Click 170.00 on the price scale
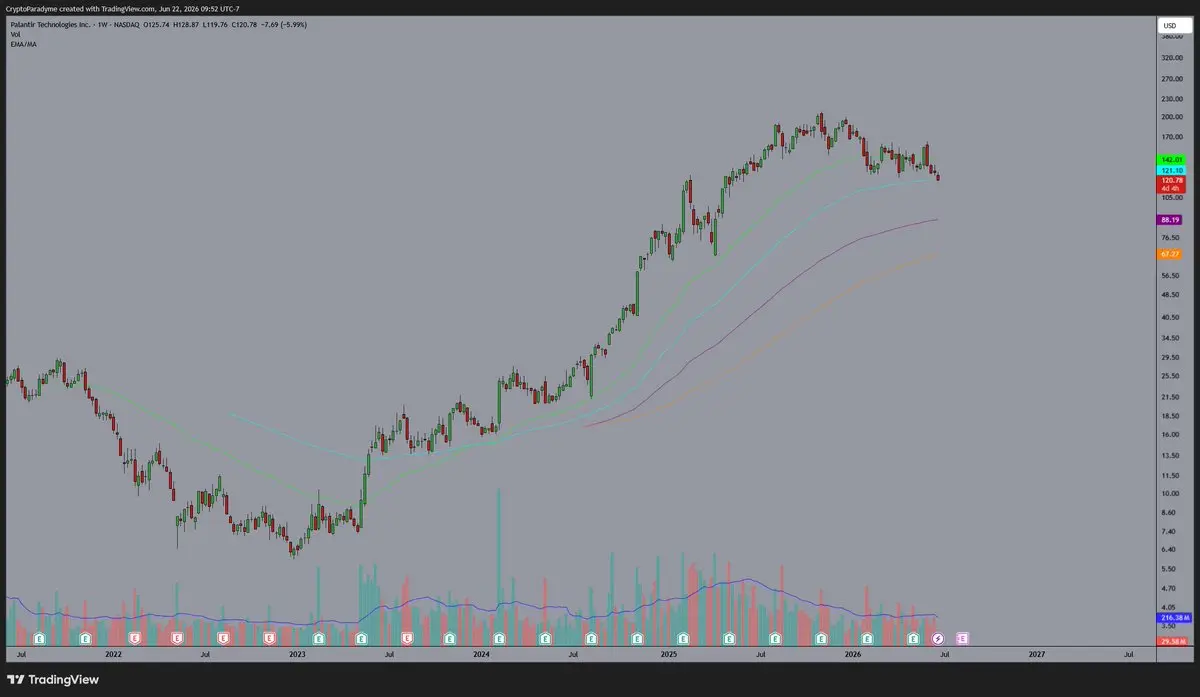 coord(1171,137)
